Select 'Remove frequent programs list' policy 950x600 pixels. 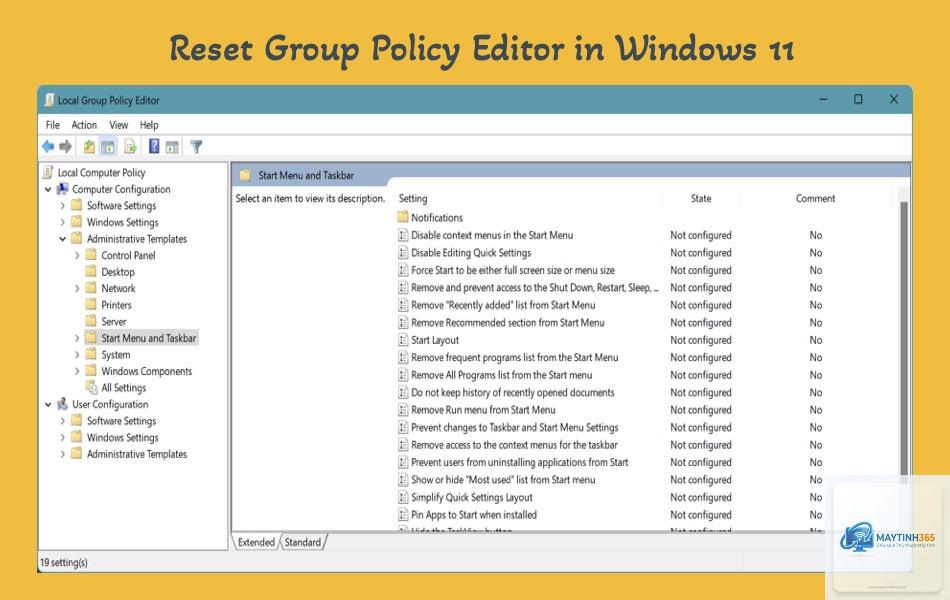pyautogui.click(x=514, y=358)
